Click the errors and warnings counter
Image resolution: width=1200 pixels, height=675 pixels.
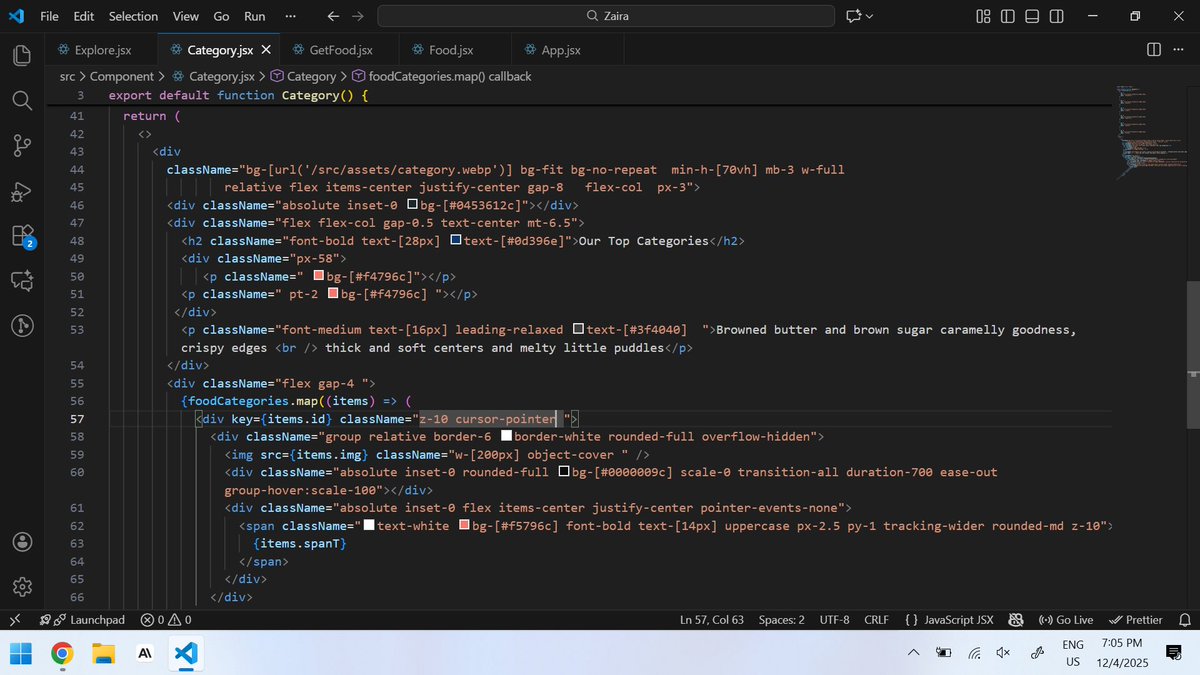point(163,619)
